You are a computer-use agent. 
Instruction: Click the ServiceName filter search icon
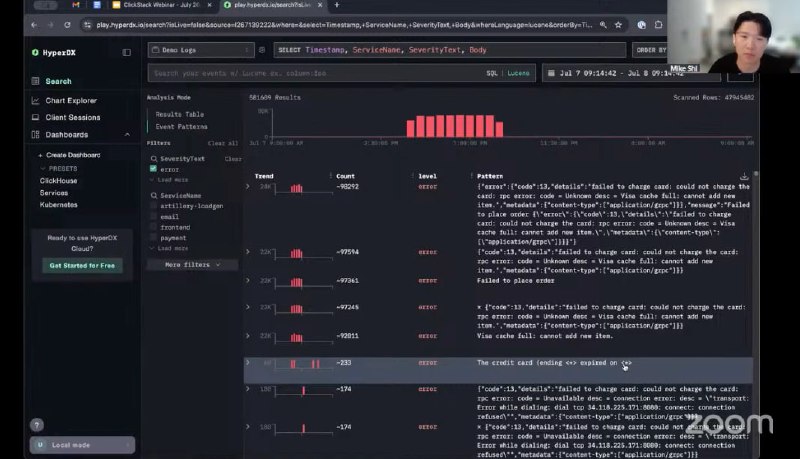click(x=154, y=195)
